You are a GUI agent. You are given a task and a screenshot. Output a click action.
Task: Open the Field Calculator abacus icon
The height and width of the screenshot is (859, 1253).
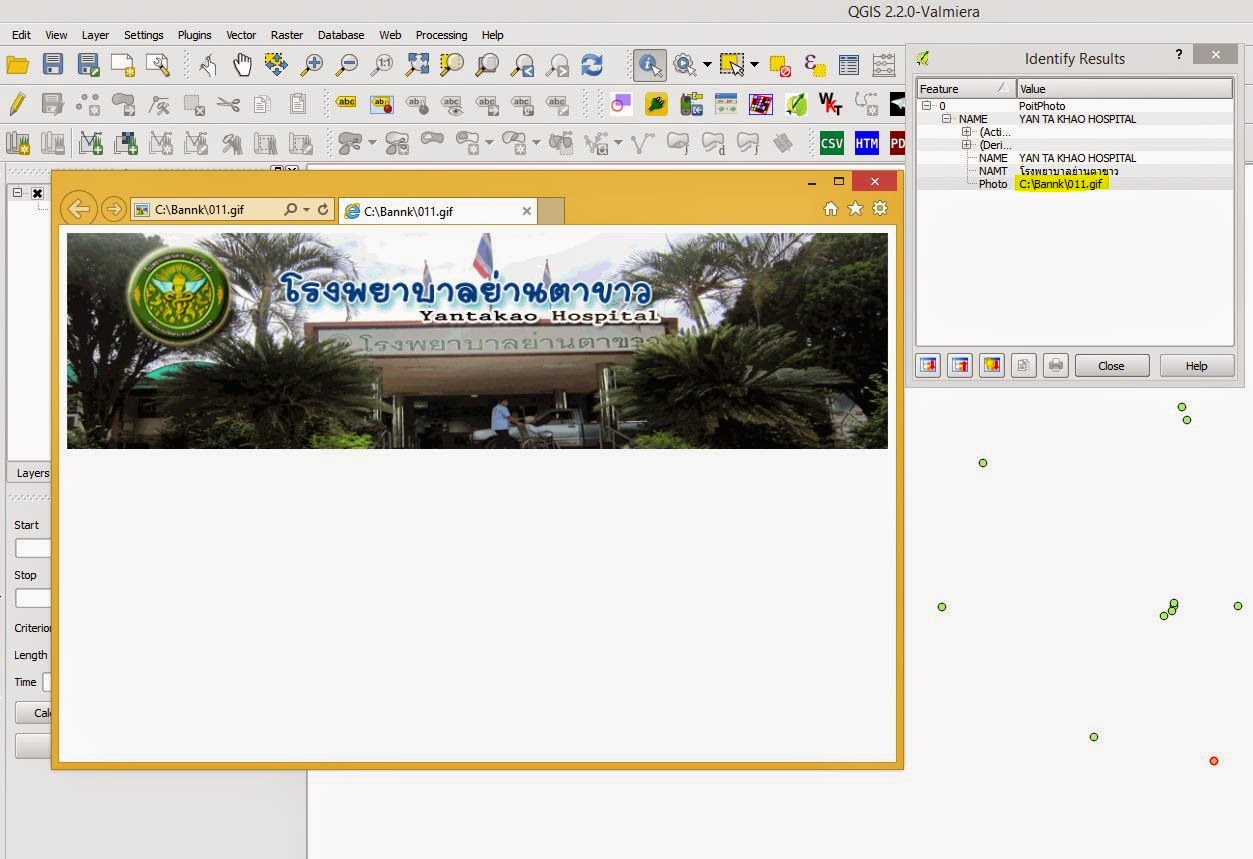coord(884,66)
